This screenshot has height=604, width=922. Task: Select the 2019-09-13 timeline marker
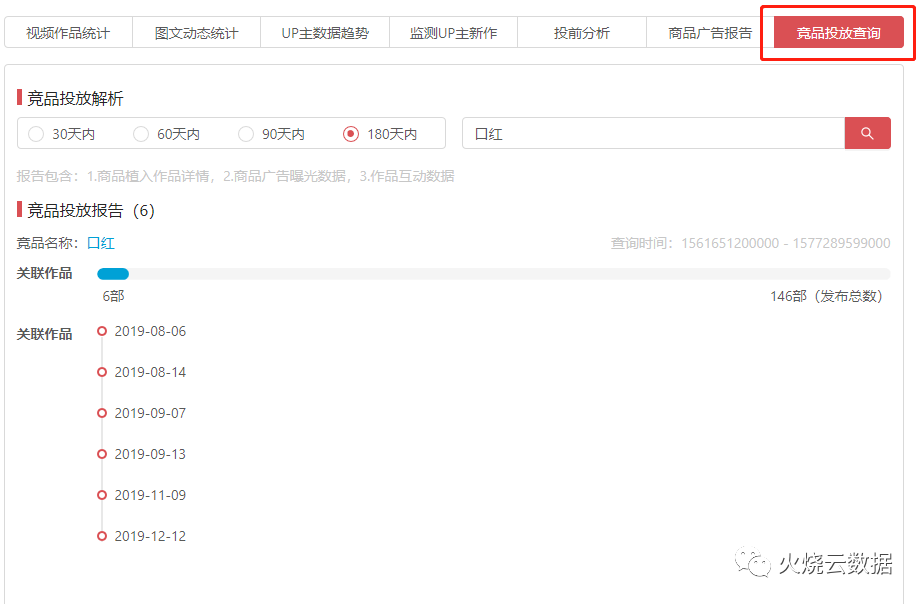point(102,454)
